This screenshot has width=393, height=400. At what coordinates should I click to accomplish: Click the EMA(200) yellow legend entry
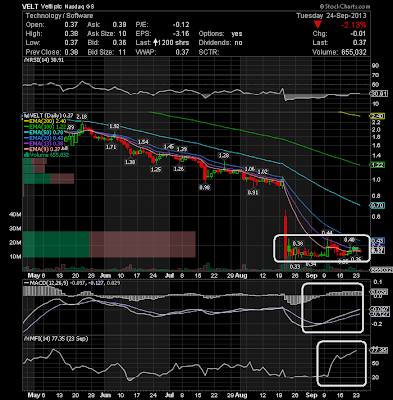pos(44,121)
